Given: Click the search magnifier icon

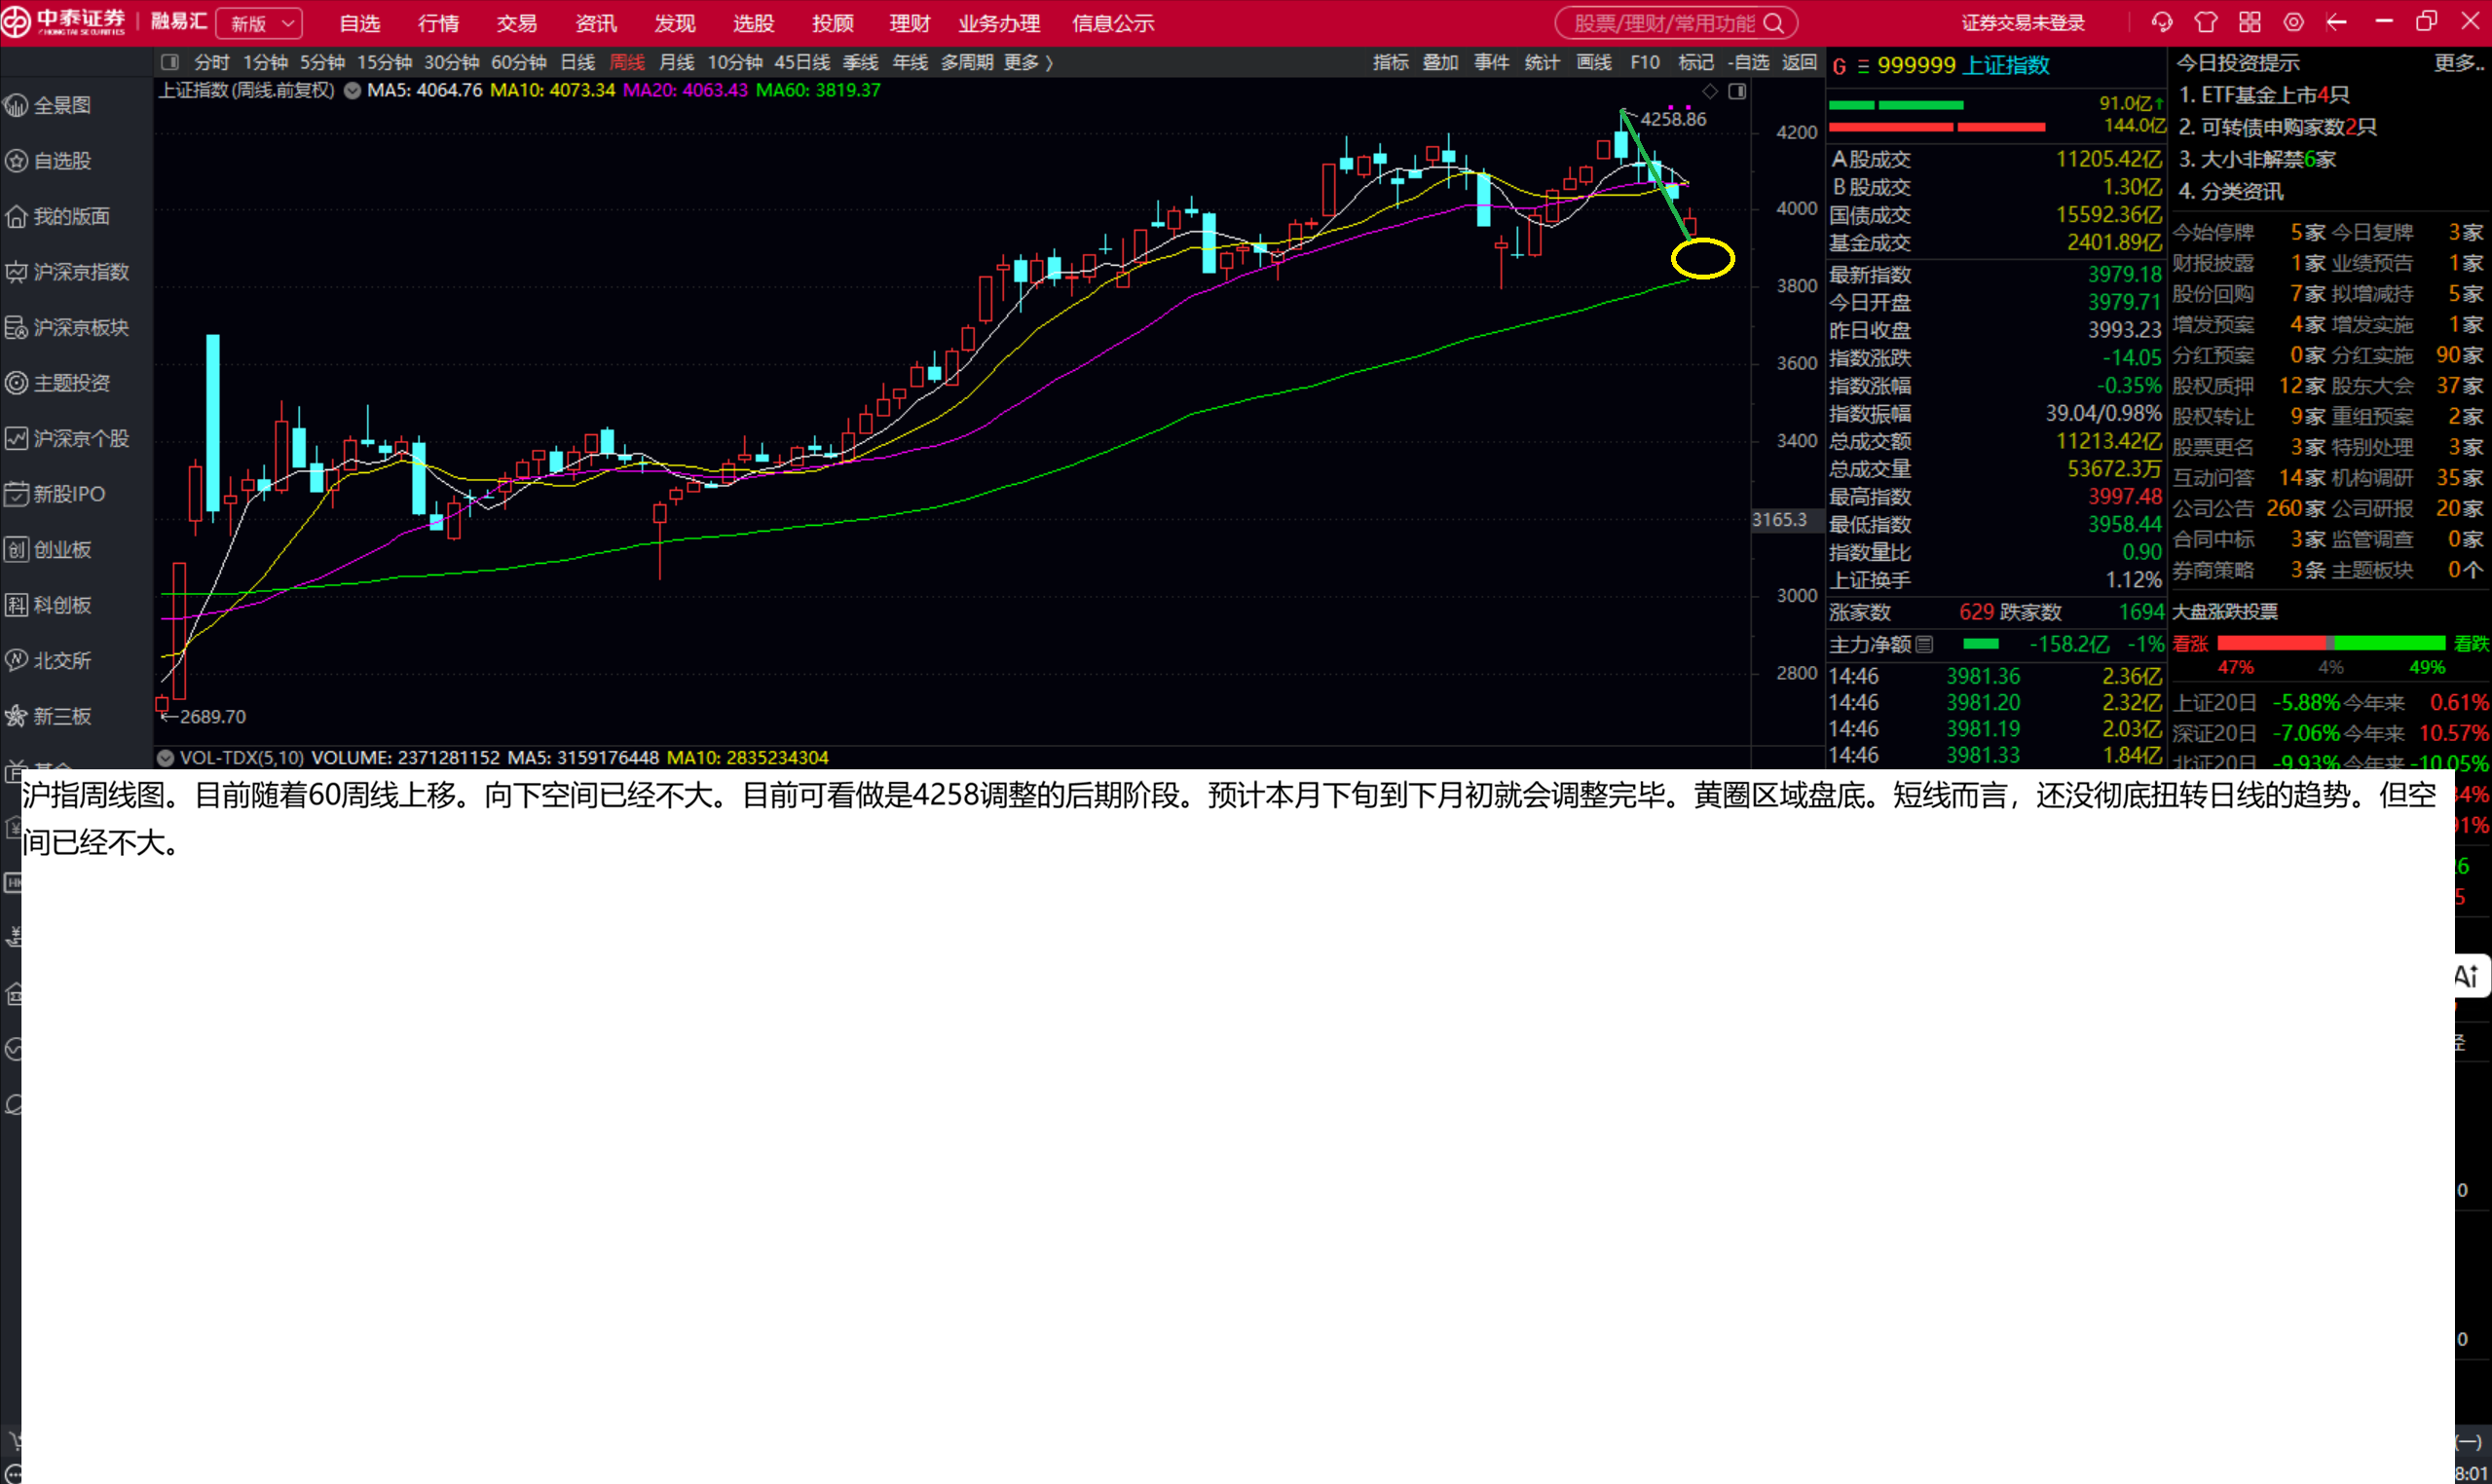Looking at the screenshot, I should (x=1774, y=23).
